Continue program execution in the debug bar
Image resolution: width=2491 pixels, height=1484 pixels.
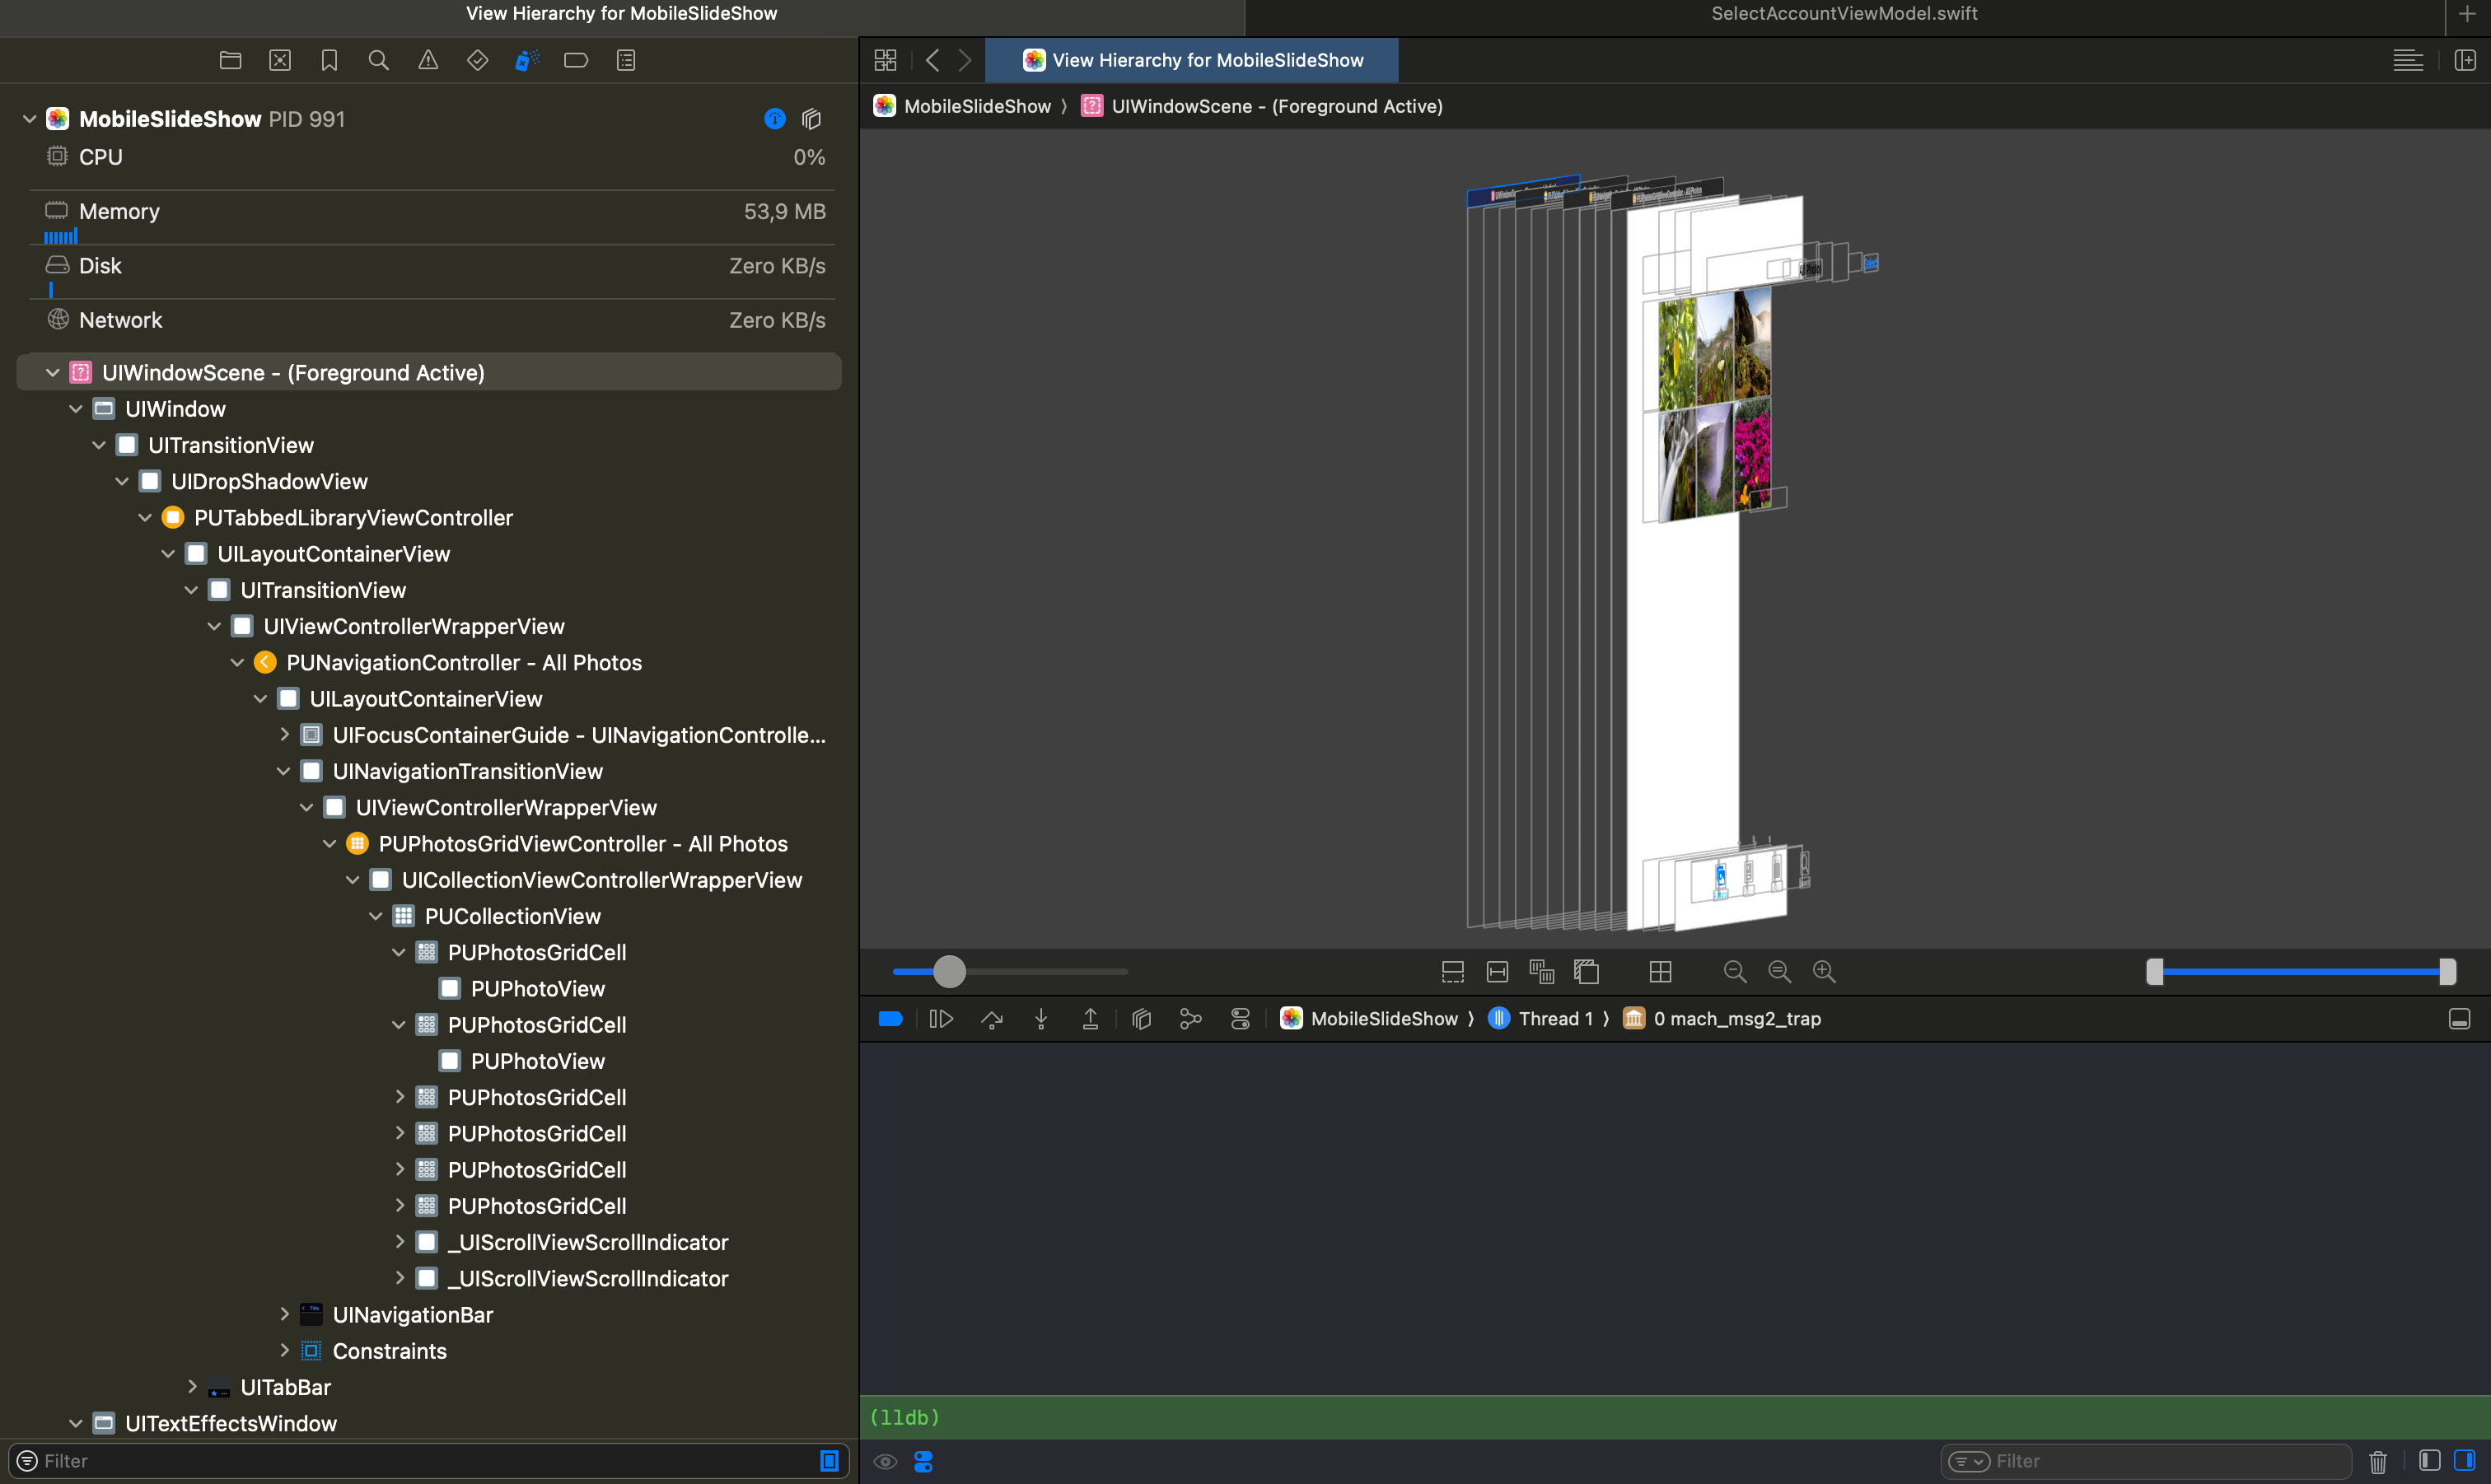(x=941, y=1018)
